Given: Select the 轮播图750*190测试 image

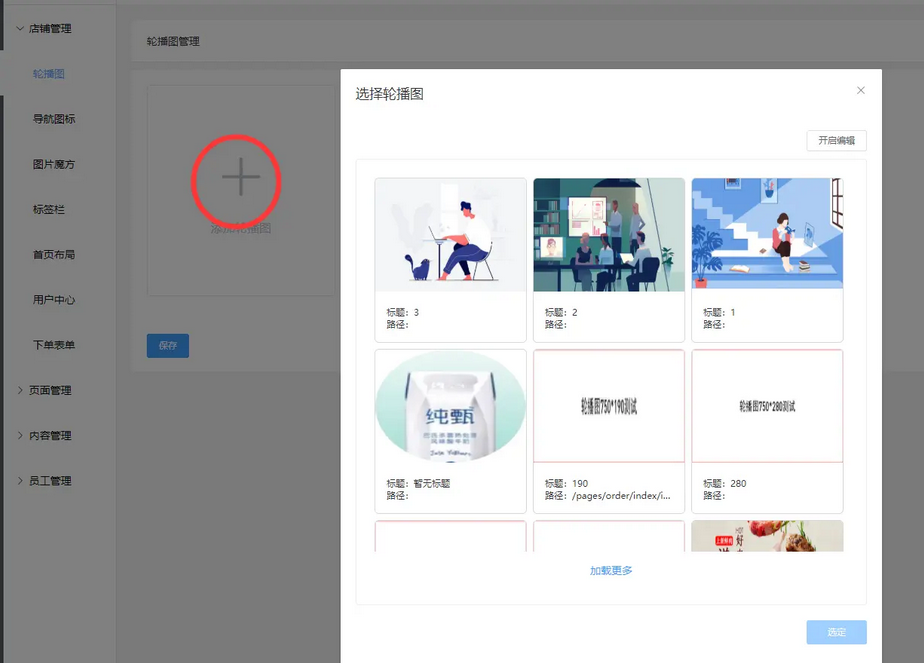Looking at the screenshot, I should [x=608, y=406].
